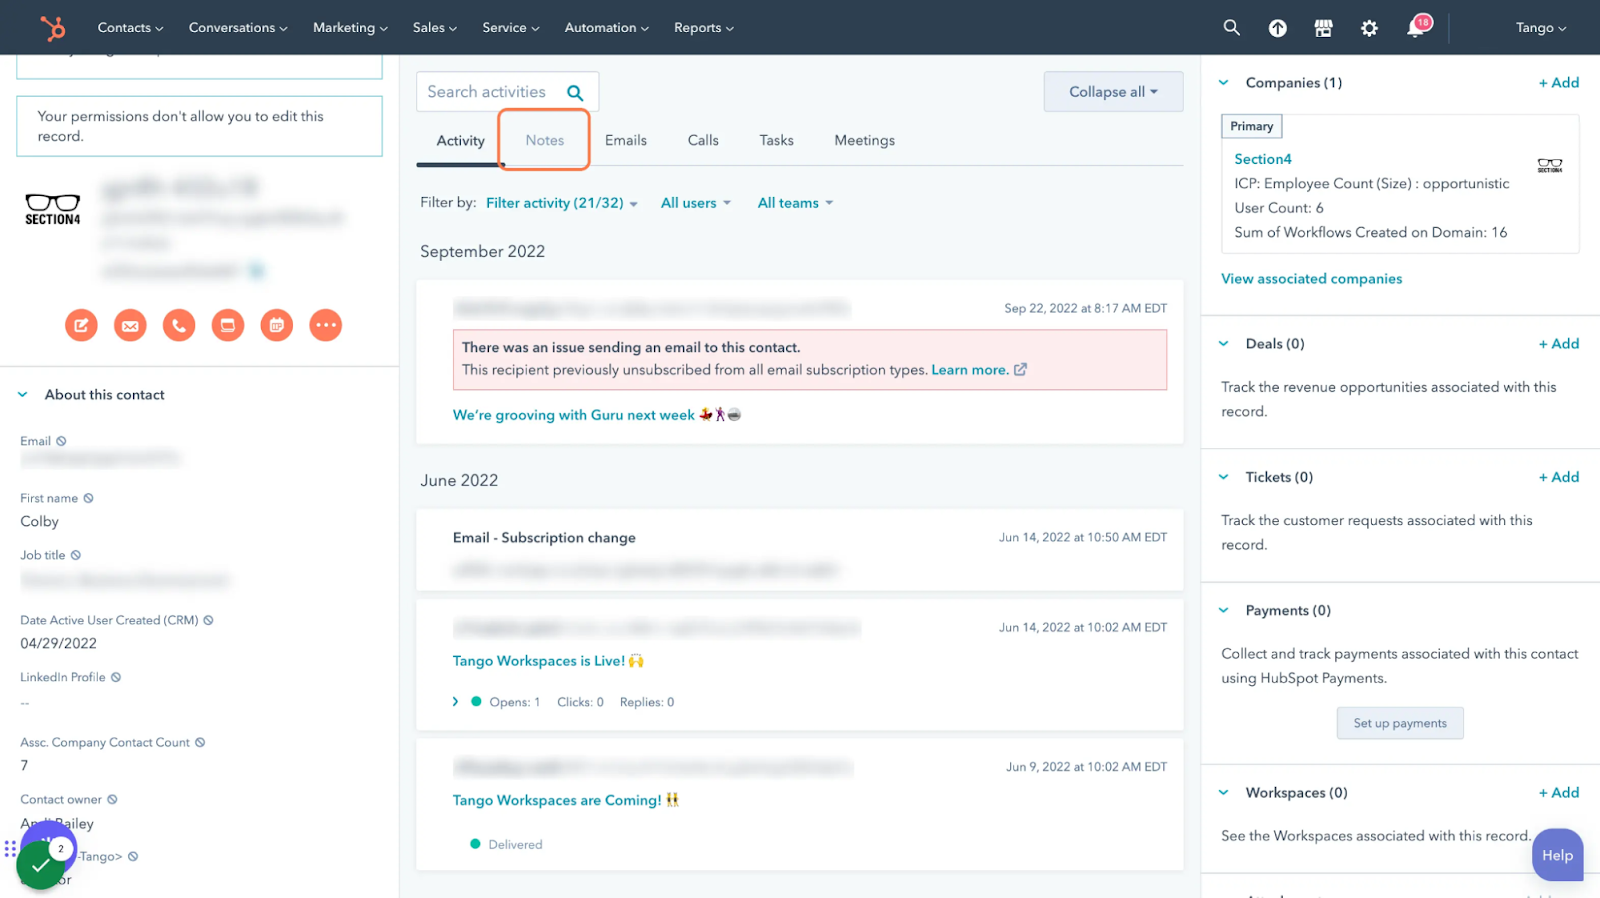This screenshot has height=898, width=1600.
Task: Open View associated companies link
Action: coord(1311,279)
